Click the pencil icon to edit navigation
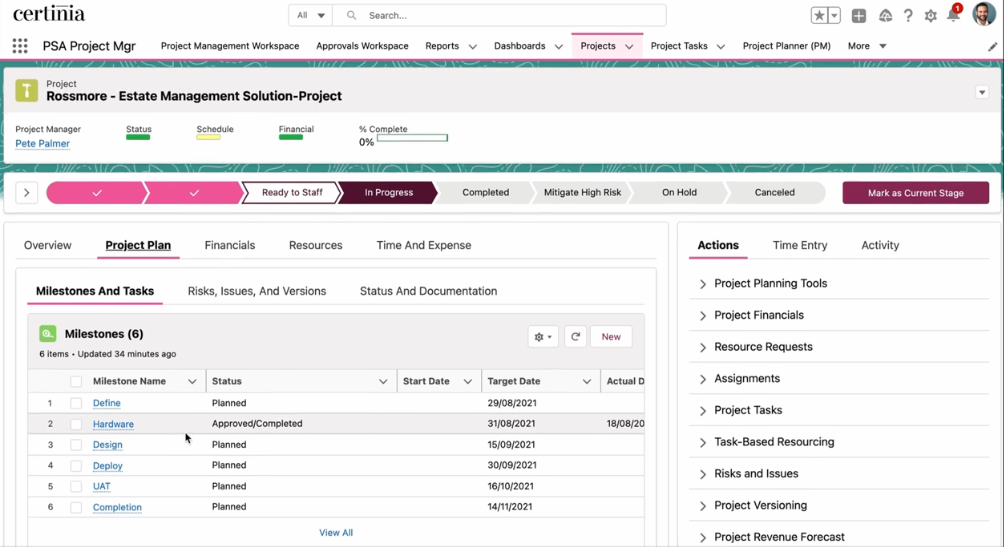 click(x=992, y=47)
